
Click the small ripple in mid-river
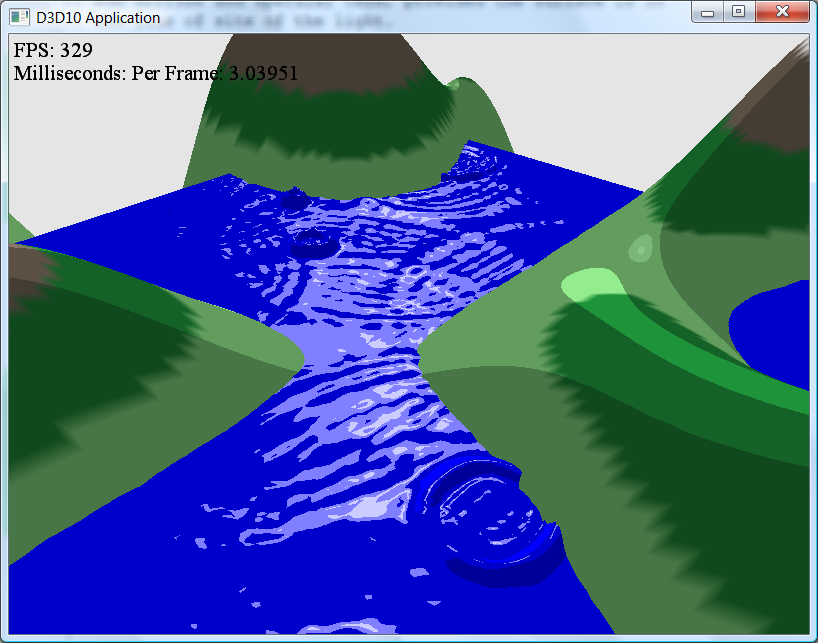coord(316,242)
